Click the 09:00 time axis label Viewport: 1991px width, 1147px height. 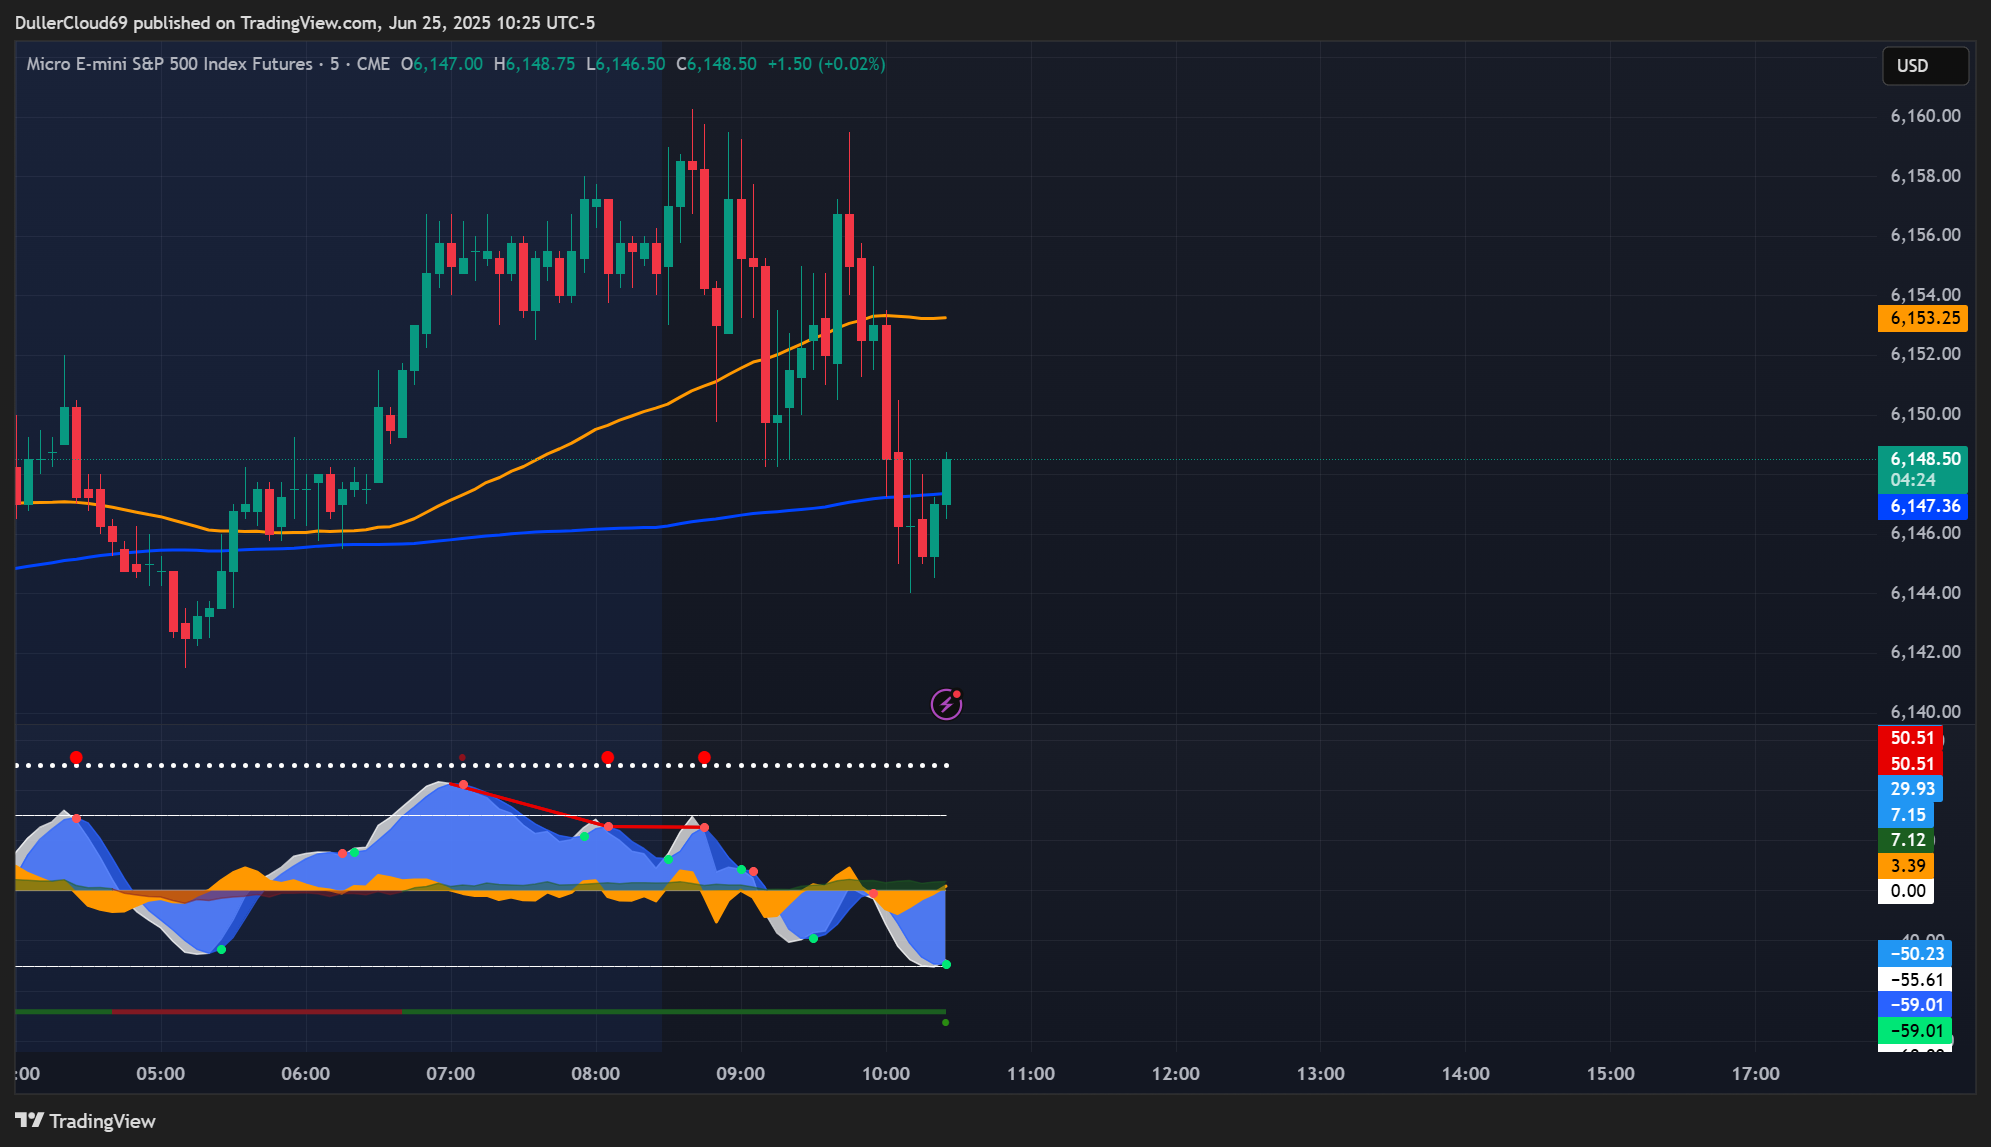coord(740,1074)
